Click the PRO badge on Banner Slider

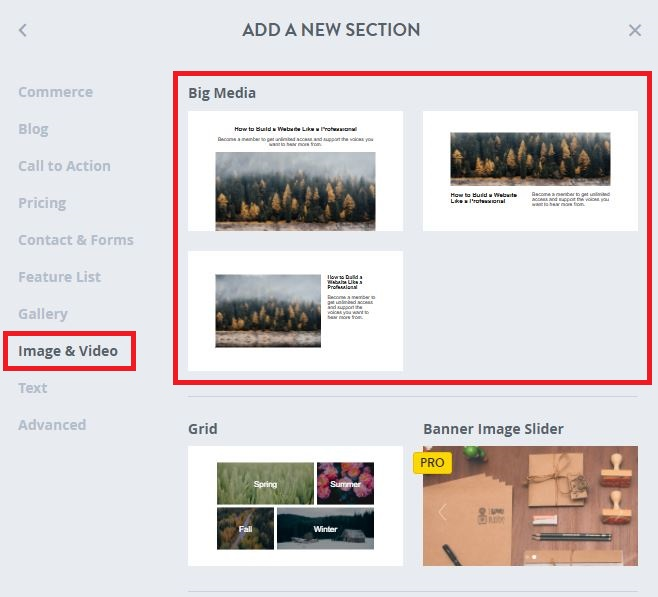click(432, 463)
